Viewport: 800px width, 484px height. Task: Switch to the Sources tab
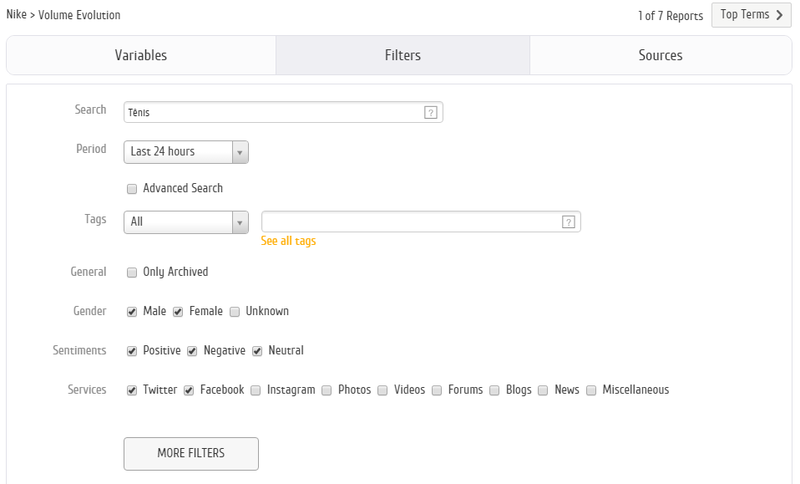pyautogui.click(x=660, y=56)
